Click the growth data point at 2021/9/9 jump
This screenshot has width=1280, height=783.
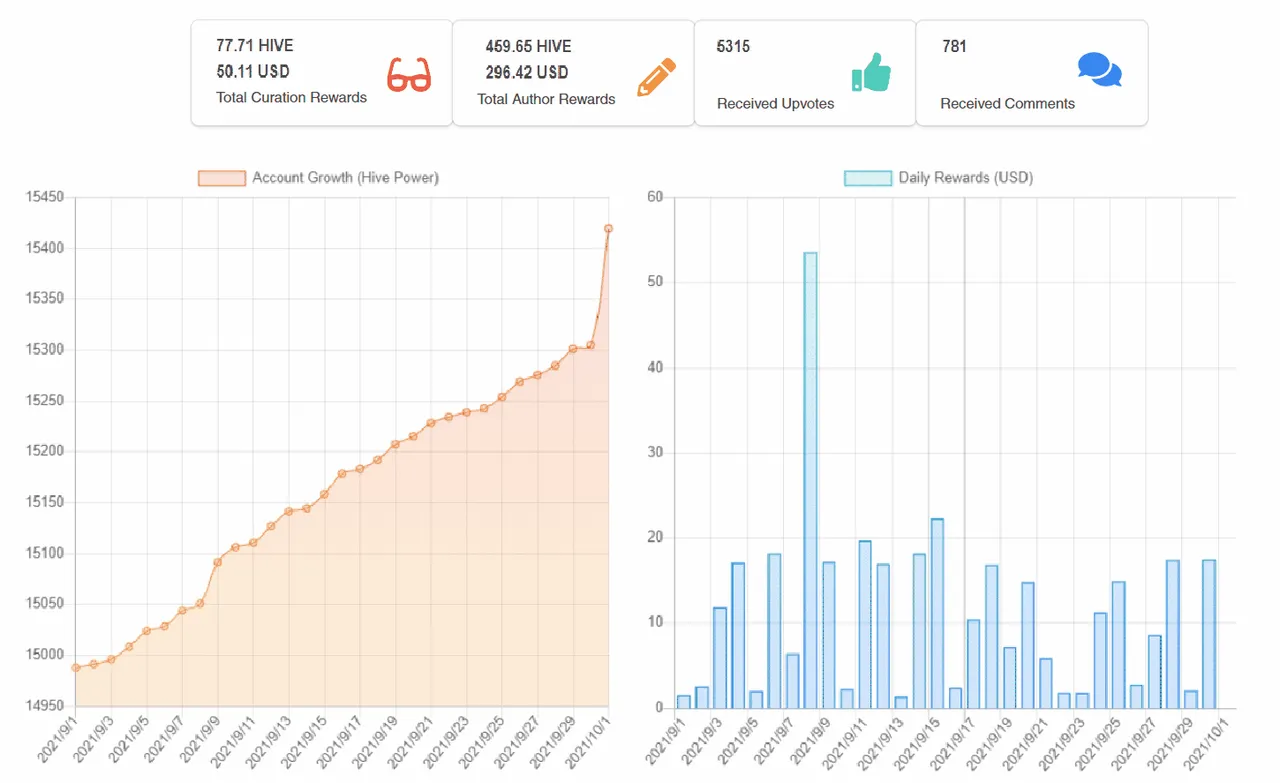[218, 562]
